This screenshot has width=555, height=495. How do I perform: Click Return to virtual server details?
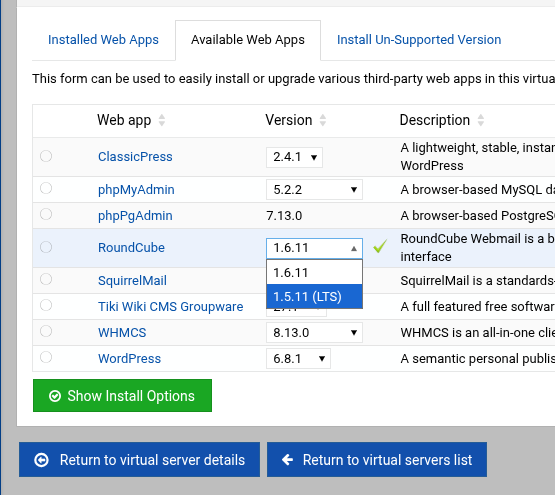click(x=139, y=460)
